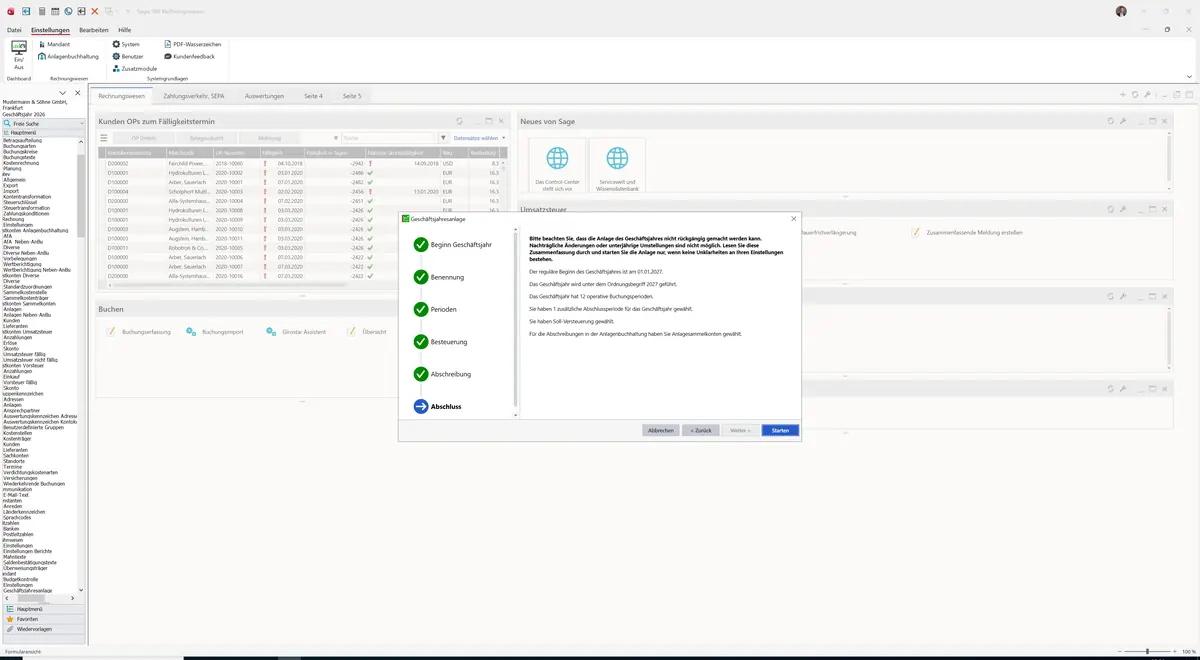The height and width of the screenshot is (660, 1200).
Task: Select the Perioden wizard step
Action: pos(436,309)
